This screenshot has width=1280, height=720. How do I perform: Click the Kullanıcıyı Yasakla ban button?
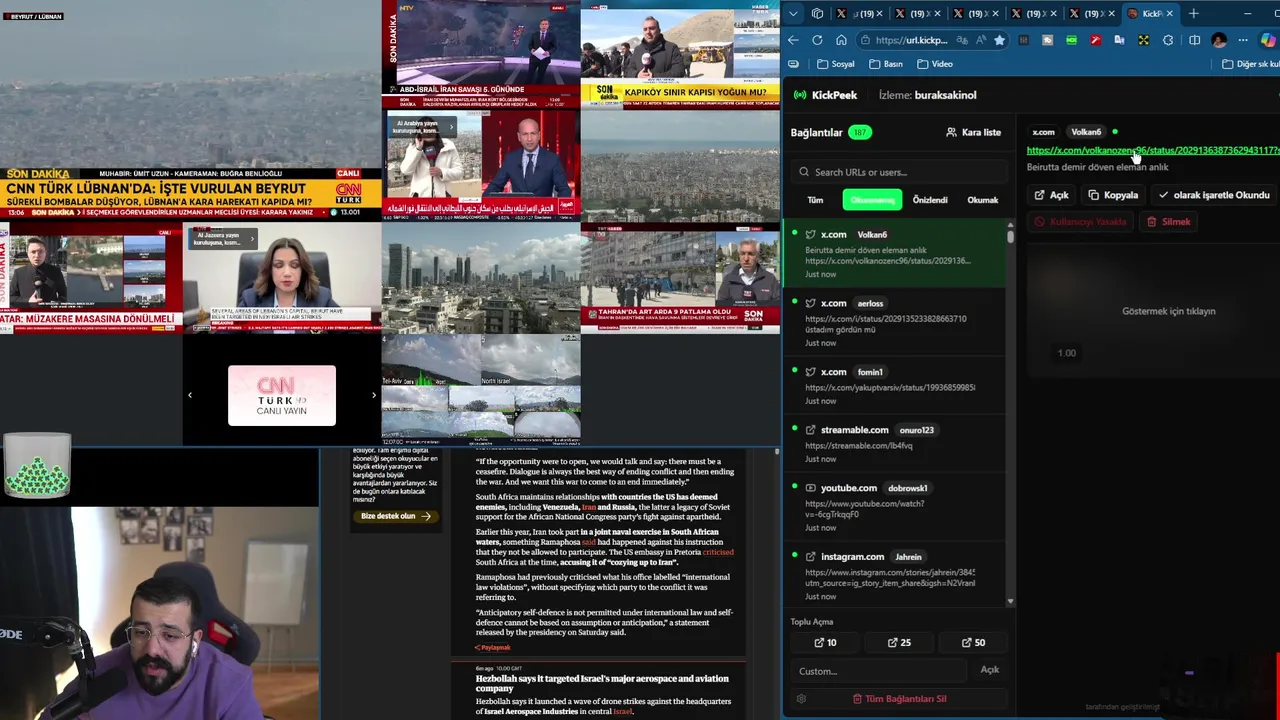[x=1080, y=222]
